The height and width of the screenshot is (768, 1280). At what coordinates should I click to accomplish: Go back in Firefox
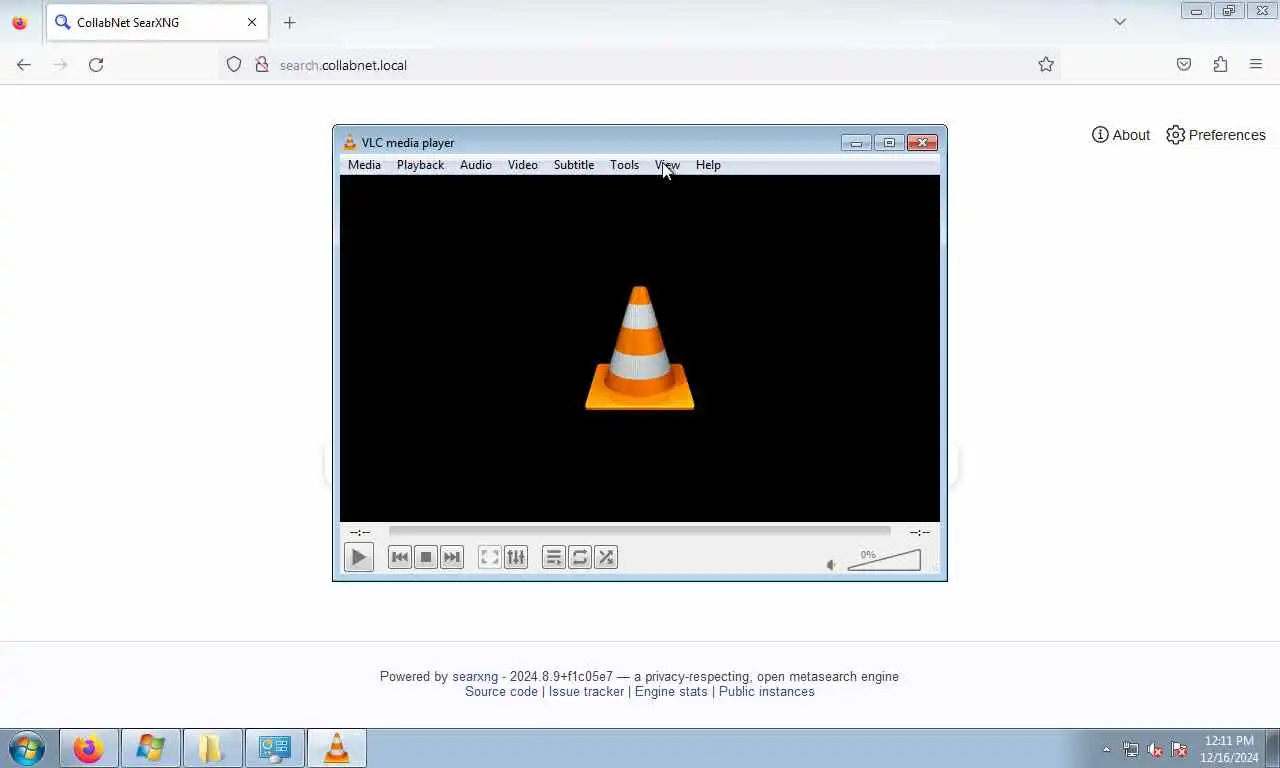click(x=24, y=65)
